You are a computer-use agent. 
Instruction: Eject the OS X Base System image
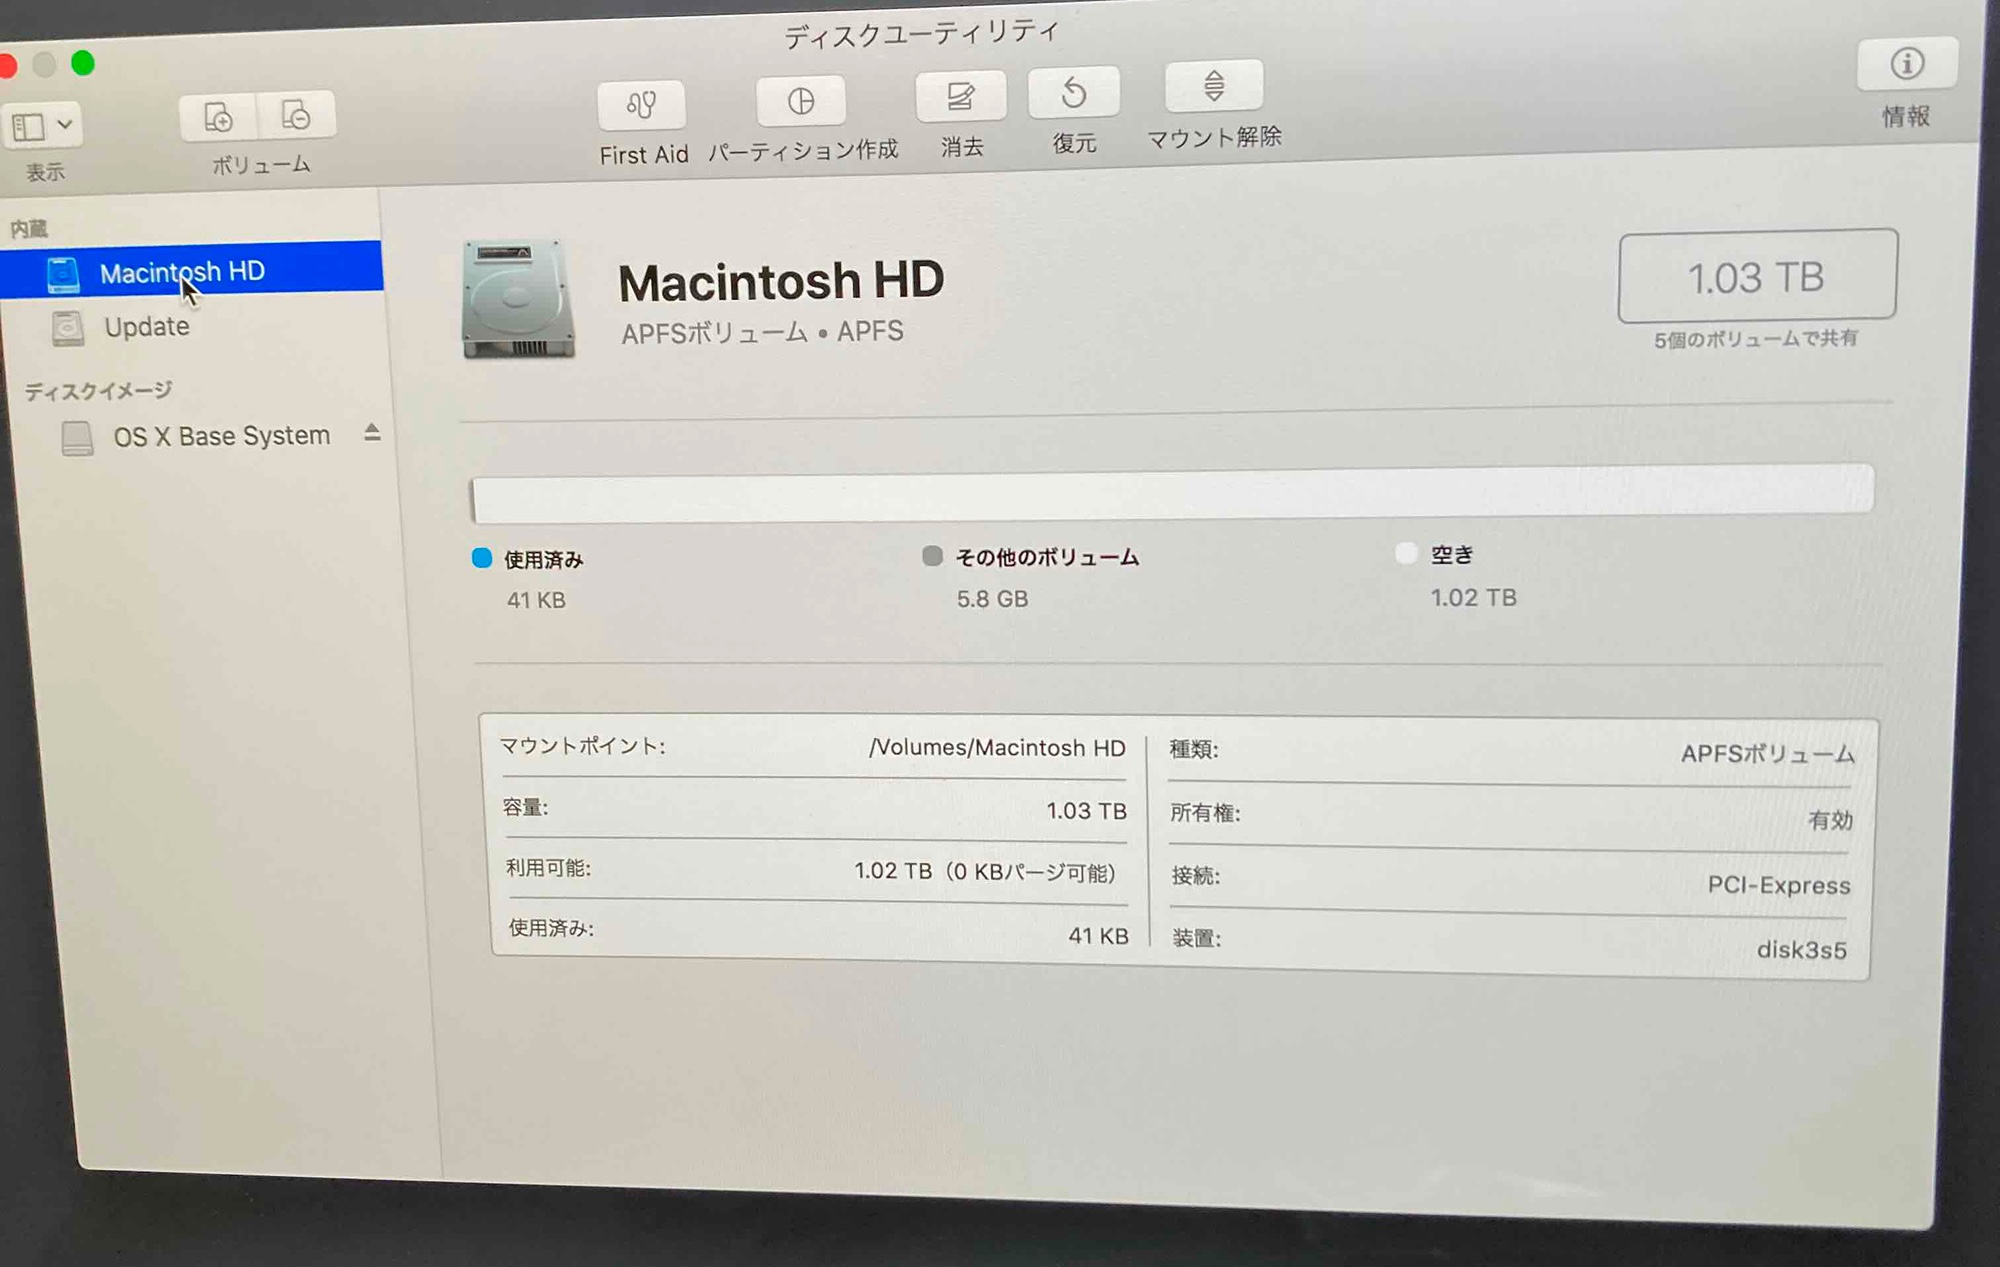(x=372, y=432)
